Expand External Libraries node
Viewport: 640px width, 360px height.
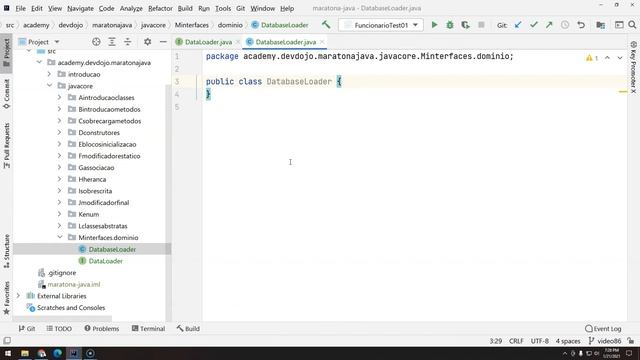(x=18, y=296)
